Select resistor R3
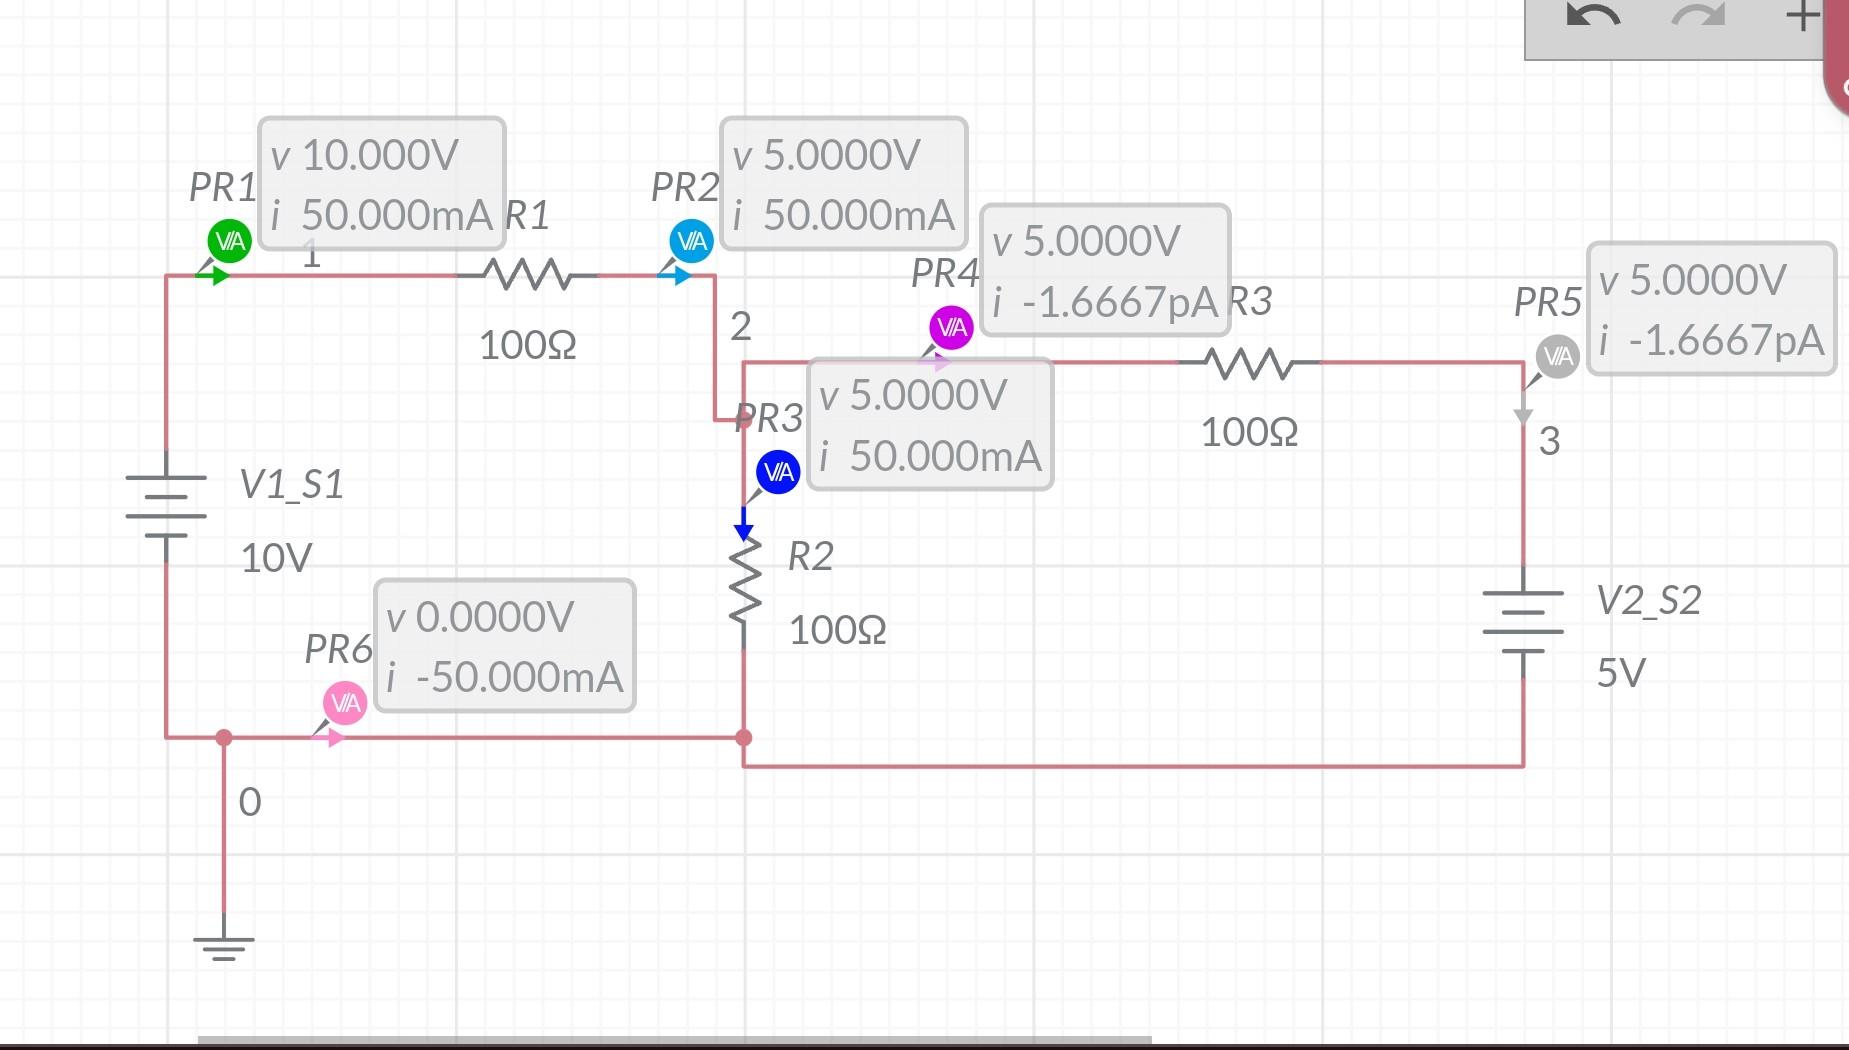1849x1050 pixels. (x=1248, y=362)
